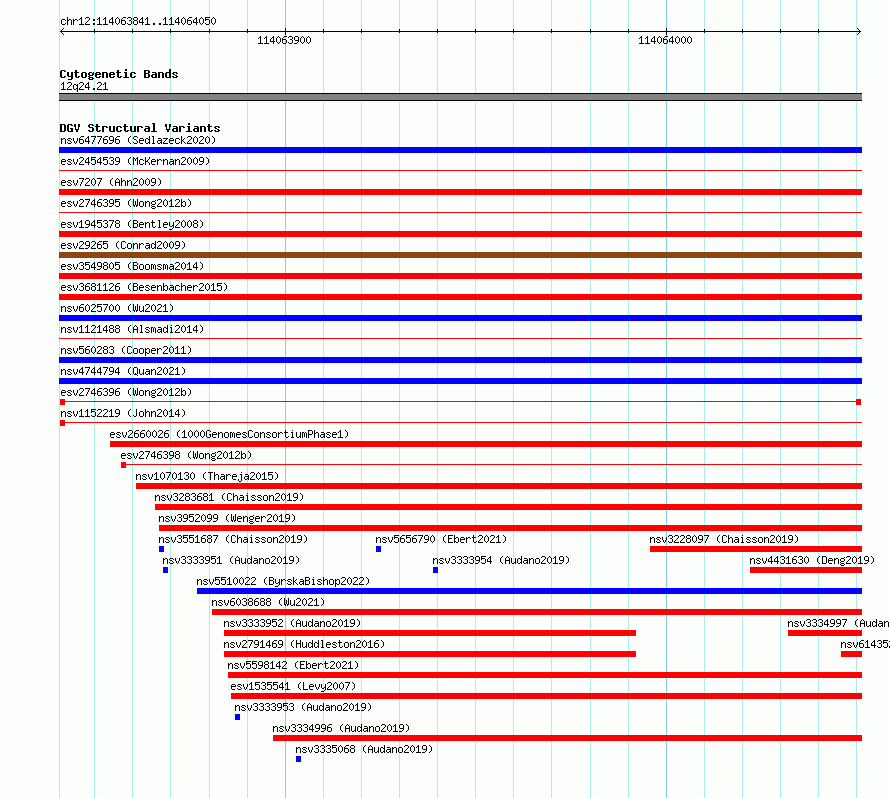The width and height of the screenshot is (890, 798).
Task: Click the esv1535541 (Levy2007) label
Action: pos(293,686)
